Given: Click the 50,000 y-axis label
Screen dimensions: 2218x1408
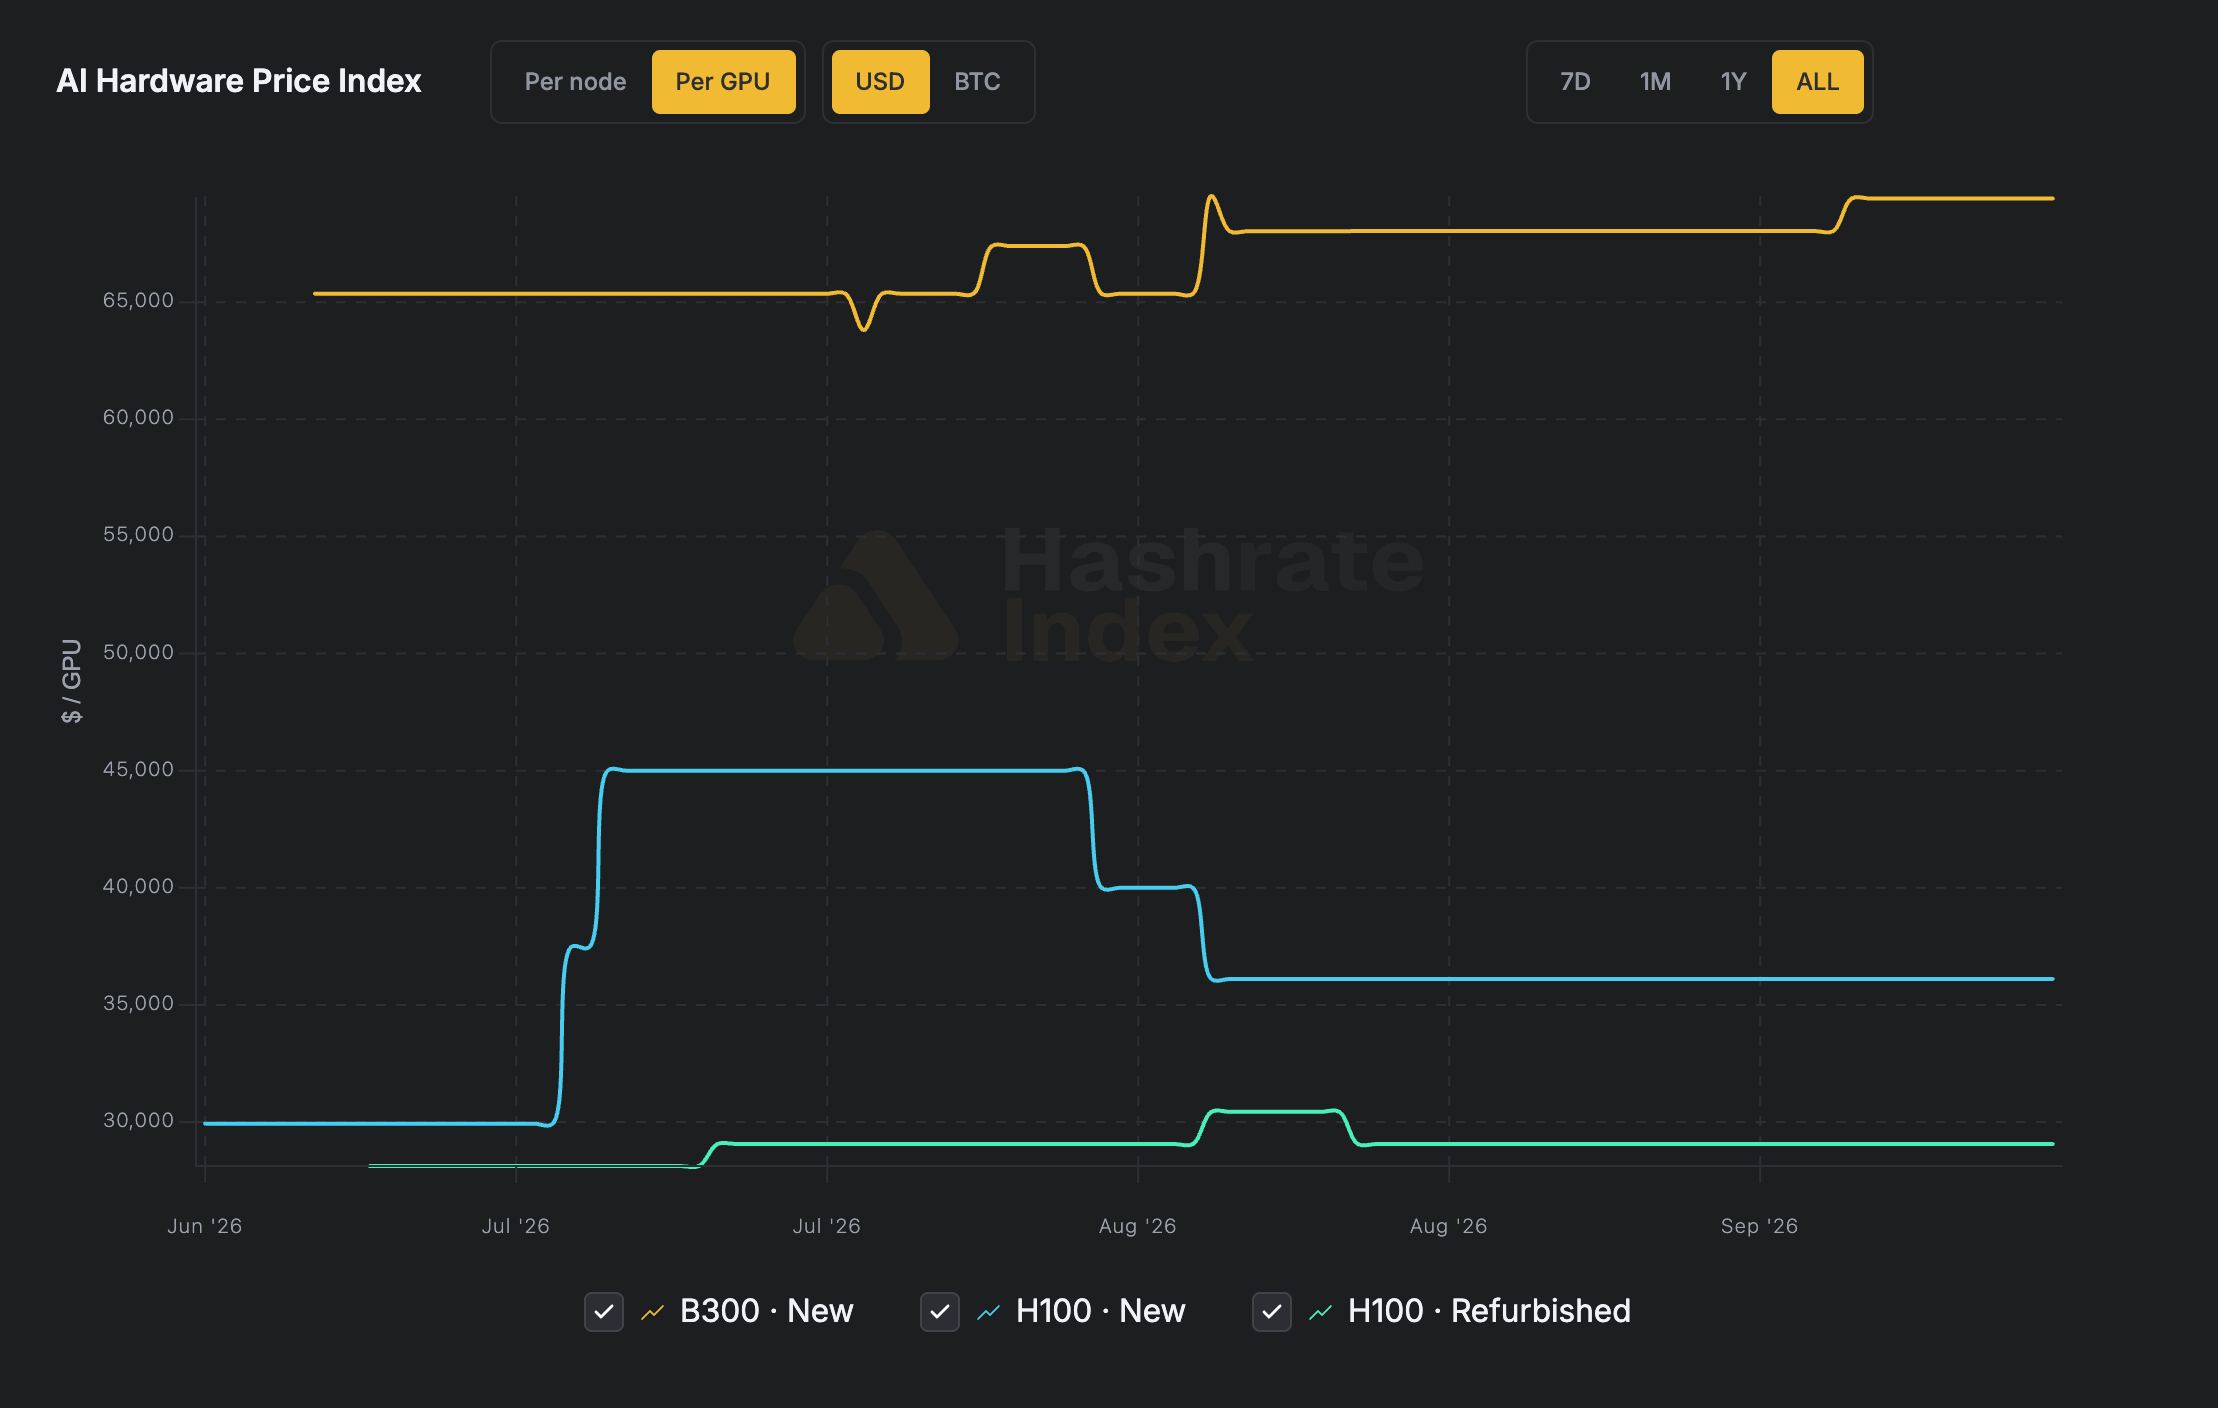Looking at the screenshot, I should pos(138,652).
